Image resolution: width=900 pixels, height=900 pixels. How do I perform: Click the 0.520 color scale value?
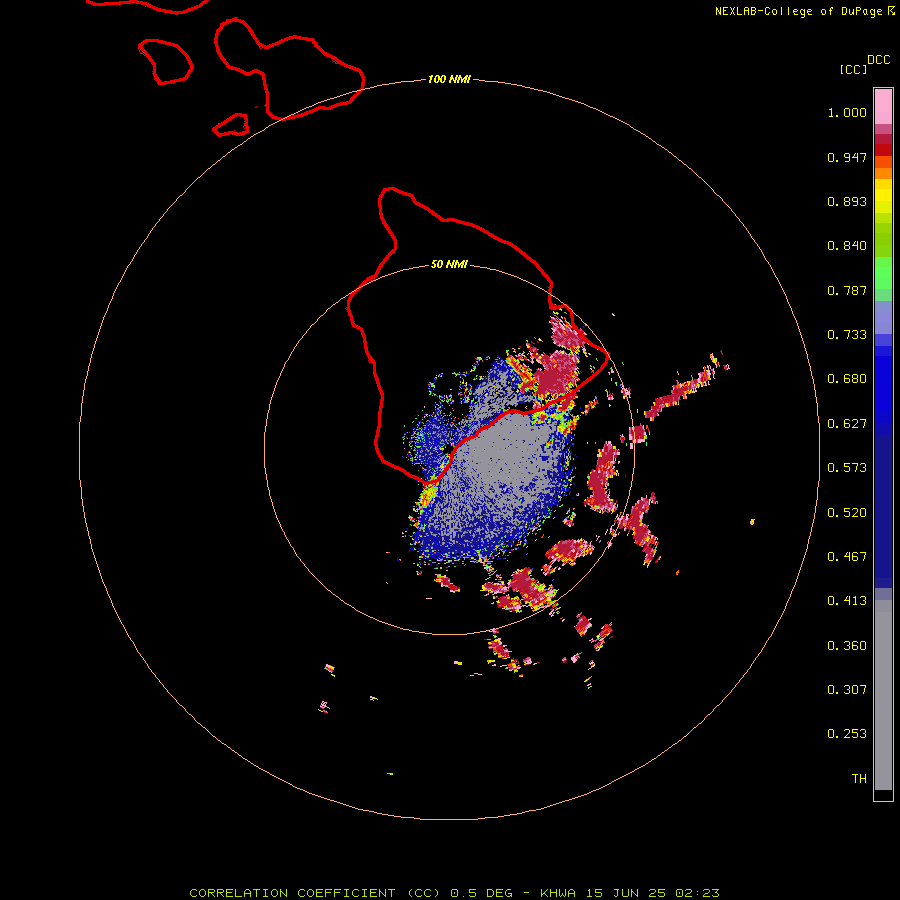847,513
